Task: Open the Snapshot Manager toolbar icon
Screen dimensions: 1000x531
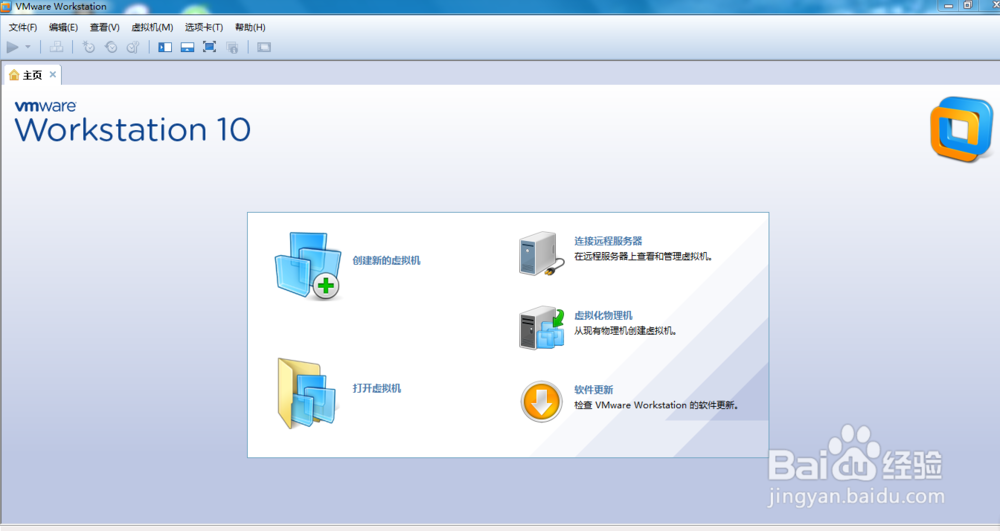Action: [x=133, y=47]
